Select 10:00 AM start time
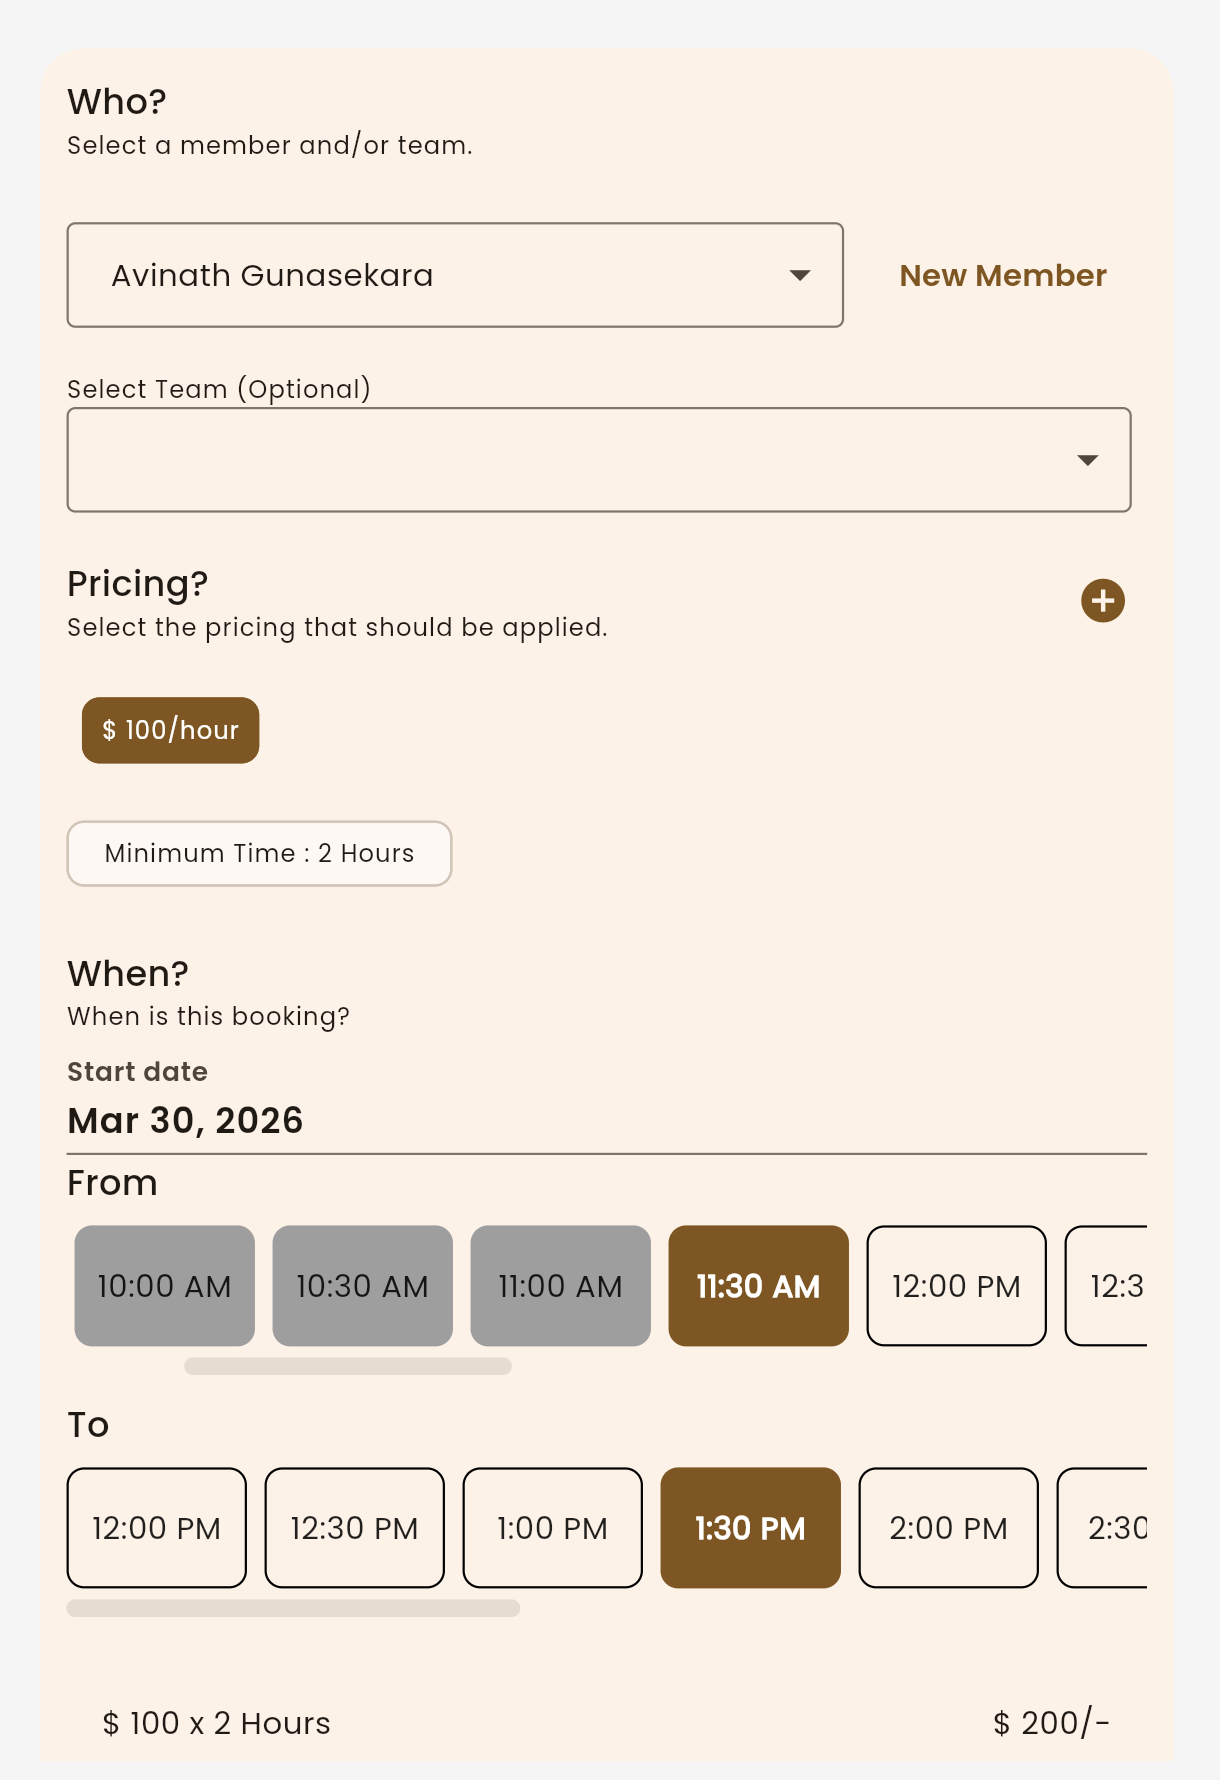 164,1286
